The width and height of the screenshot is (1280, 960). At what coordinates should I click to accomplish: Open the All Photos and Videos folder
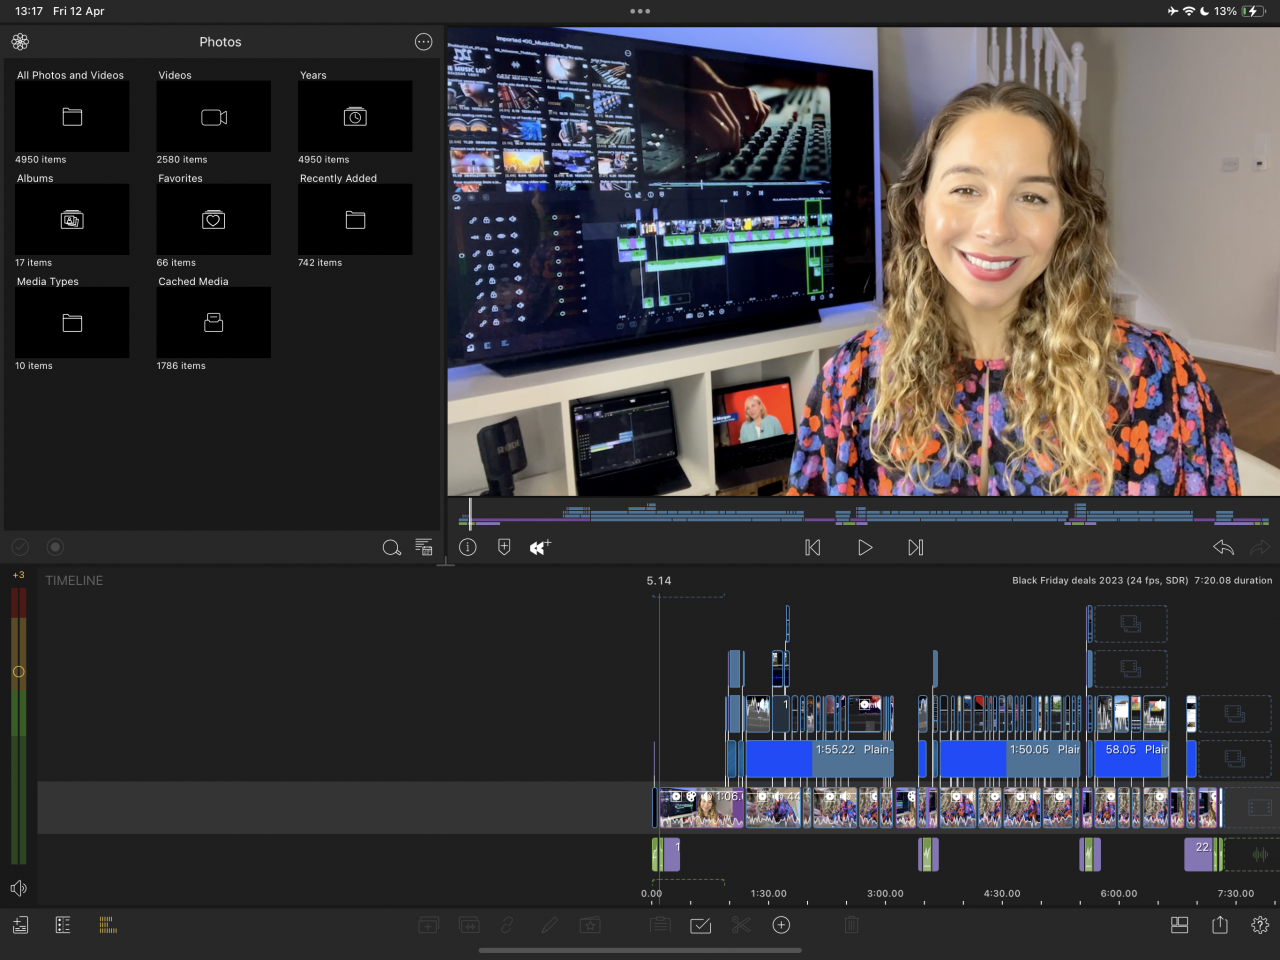coord(72,117)
